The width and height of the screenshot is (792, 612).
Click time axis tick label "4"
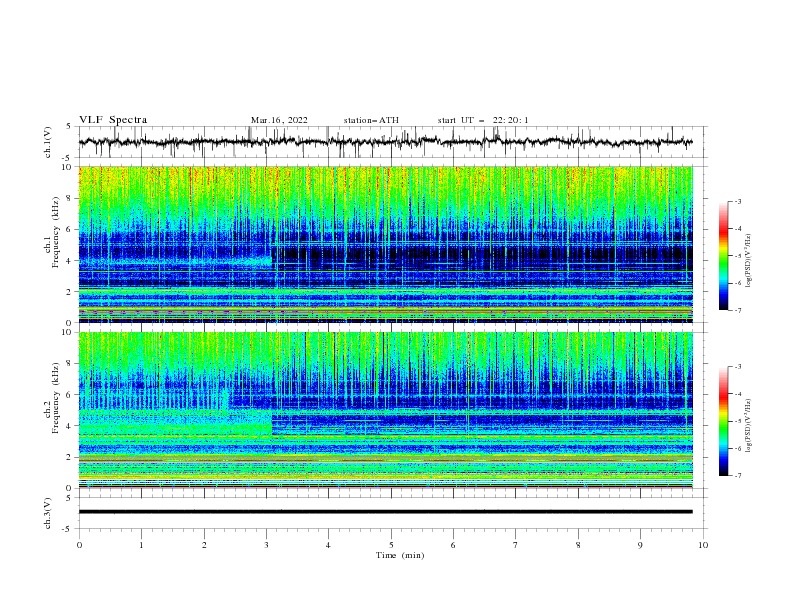click(328, 545)
